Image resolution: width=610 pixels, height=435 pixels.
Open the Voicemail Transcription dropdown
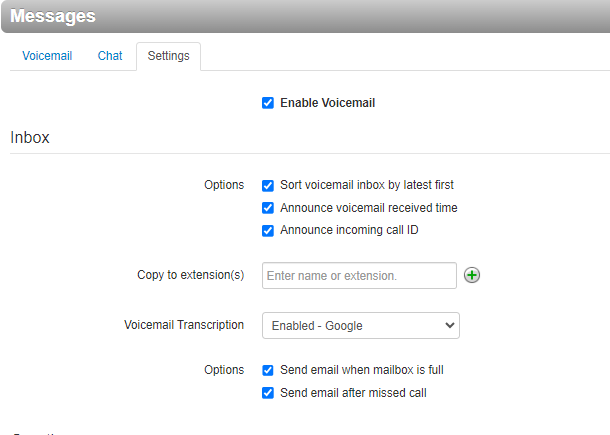(x=360, y=325)
